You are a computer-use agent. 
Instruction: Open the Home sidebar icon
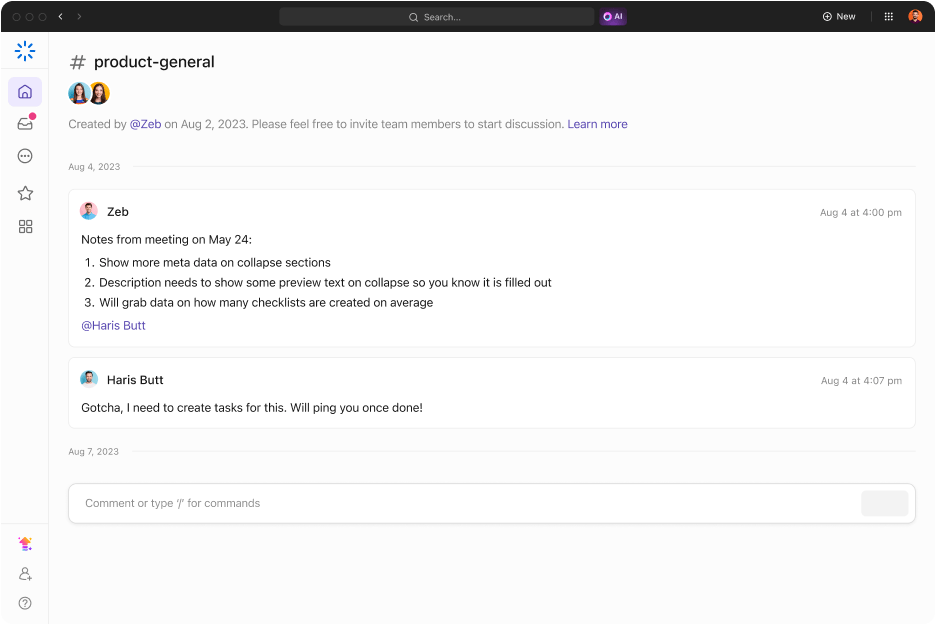pyautogui.click(x=25, y=92)
